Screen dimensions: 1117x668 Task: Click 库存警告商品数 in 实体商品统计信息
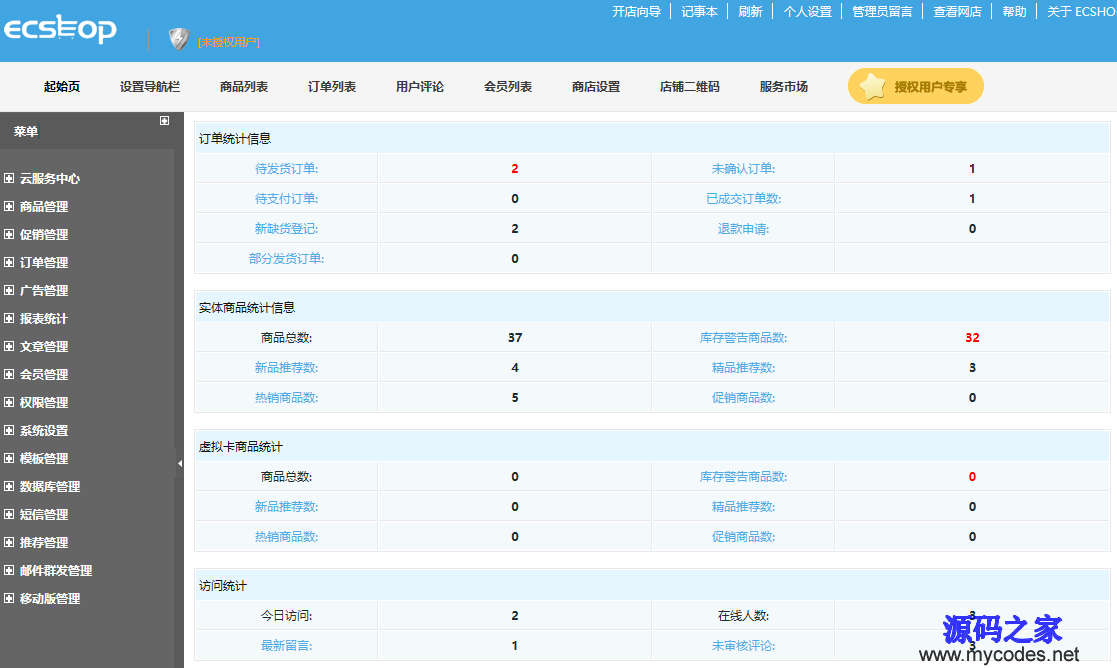click(743, 338)
